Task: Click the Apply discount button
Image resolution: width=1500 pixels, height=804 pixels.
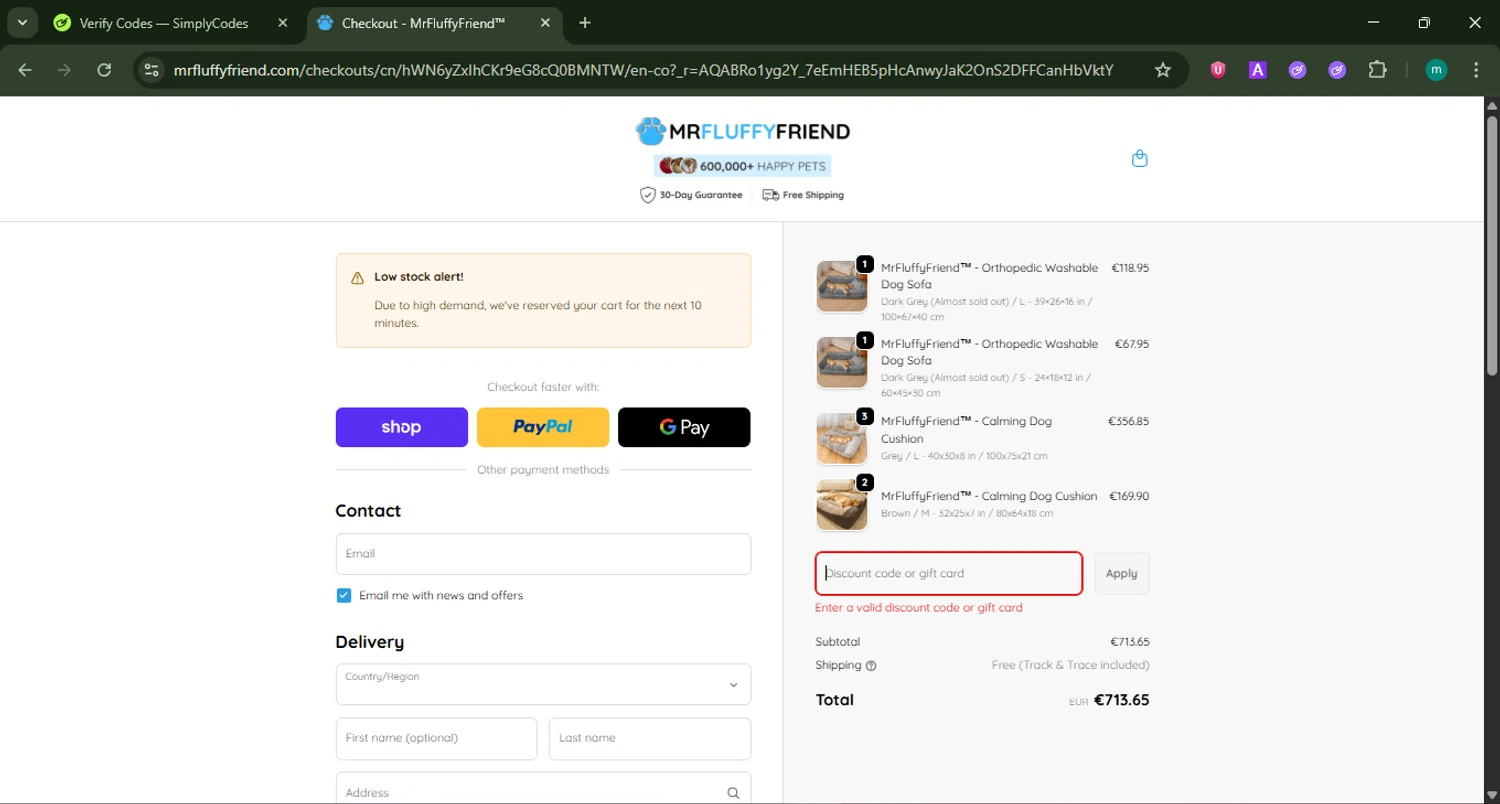Action: [1122, 574]
